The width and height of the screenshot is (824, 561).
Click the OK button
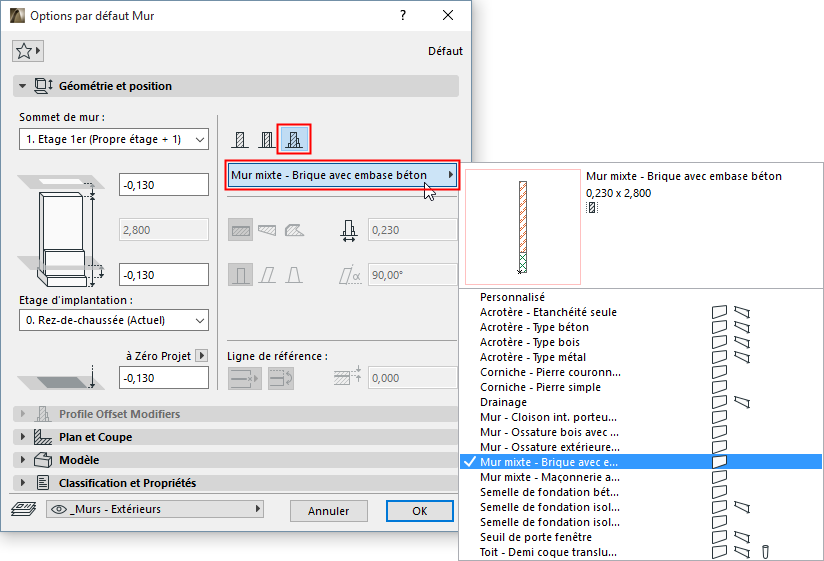point(419,511)
